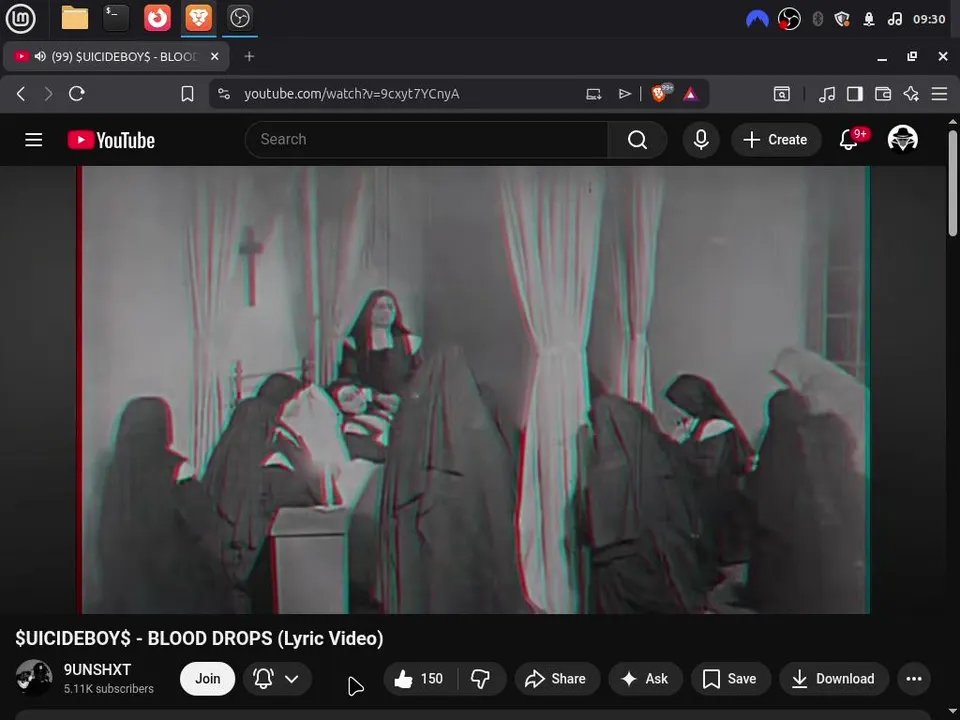Save the video to a playlist
This screenshot has height=720, width=960.
[x=730, y=678]
